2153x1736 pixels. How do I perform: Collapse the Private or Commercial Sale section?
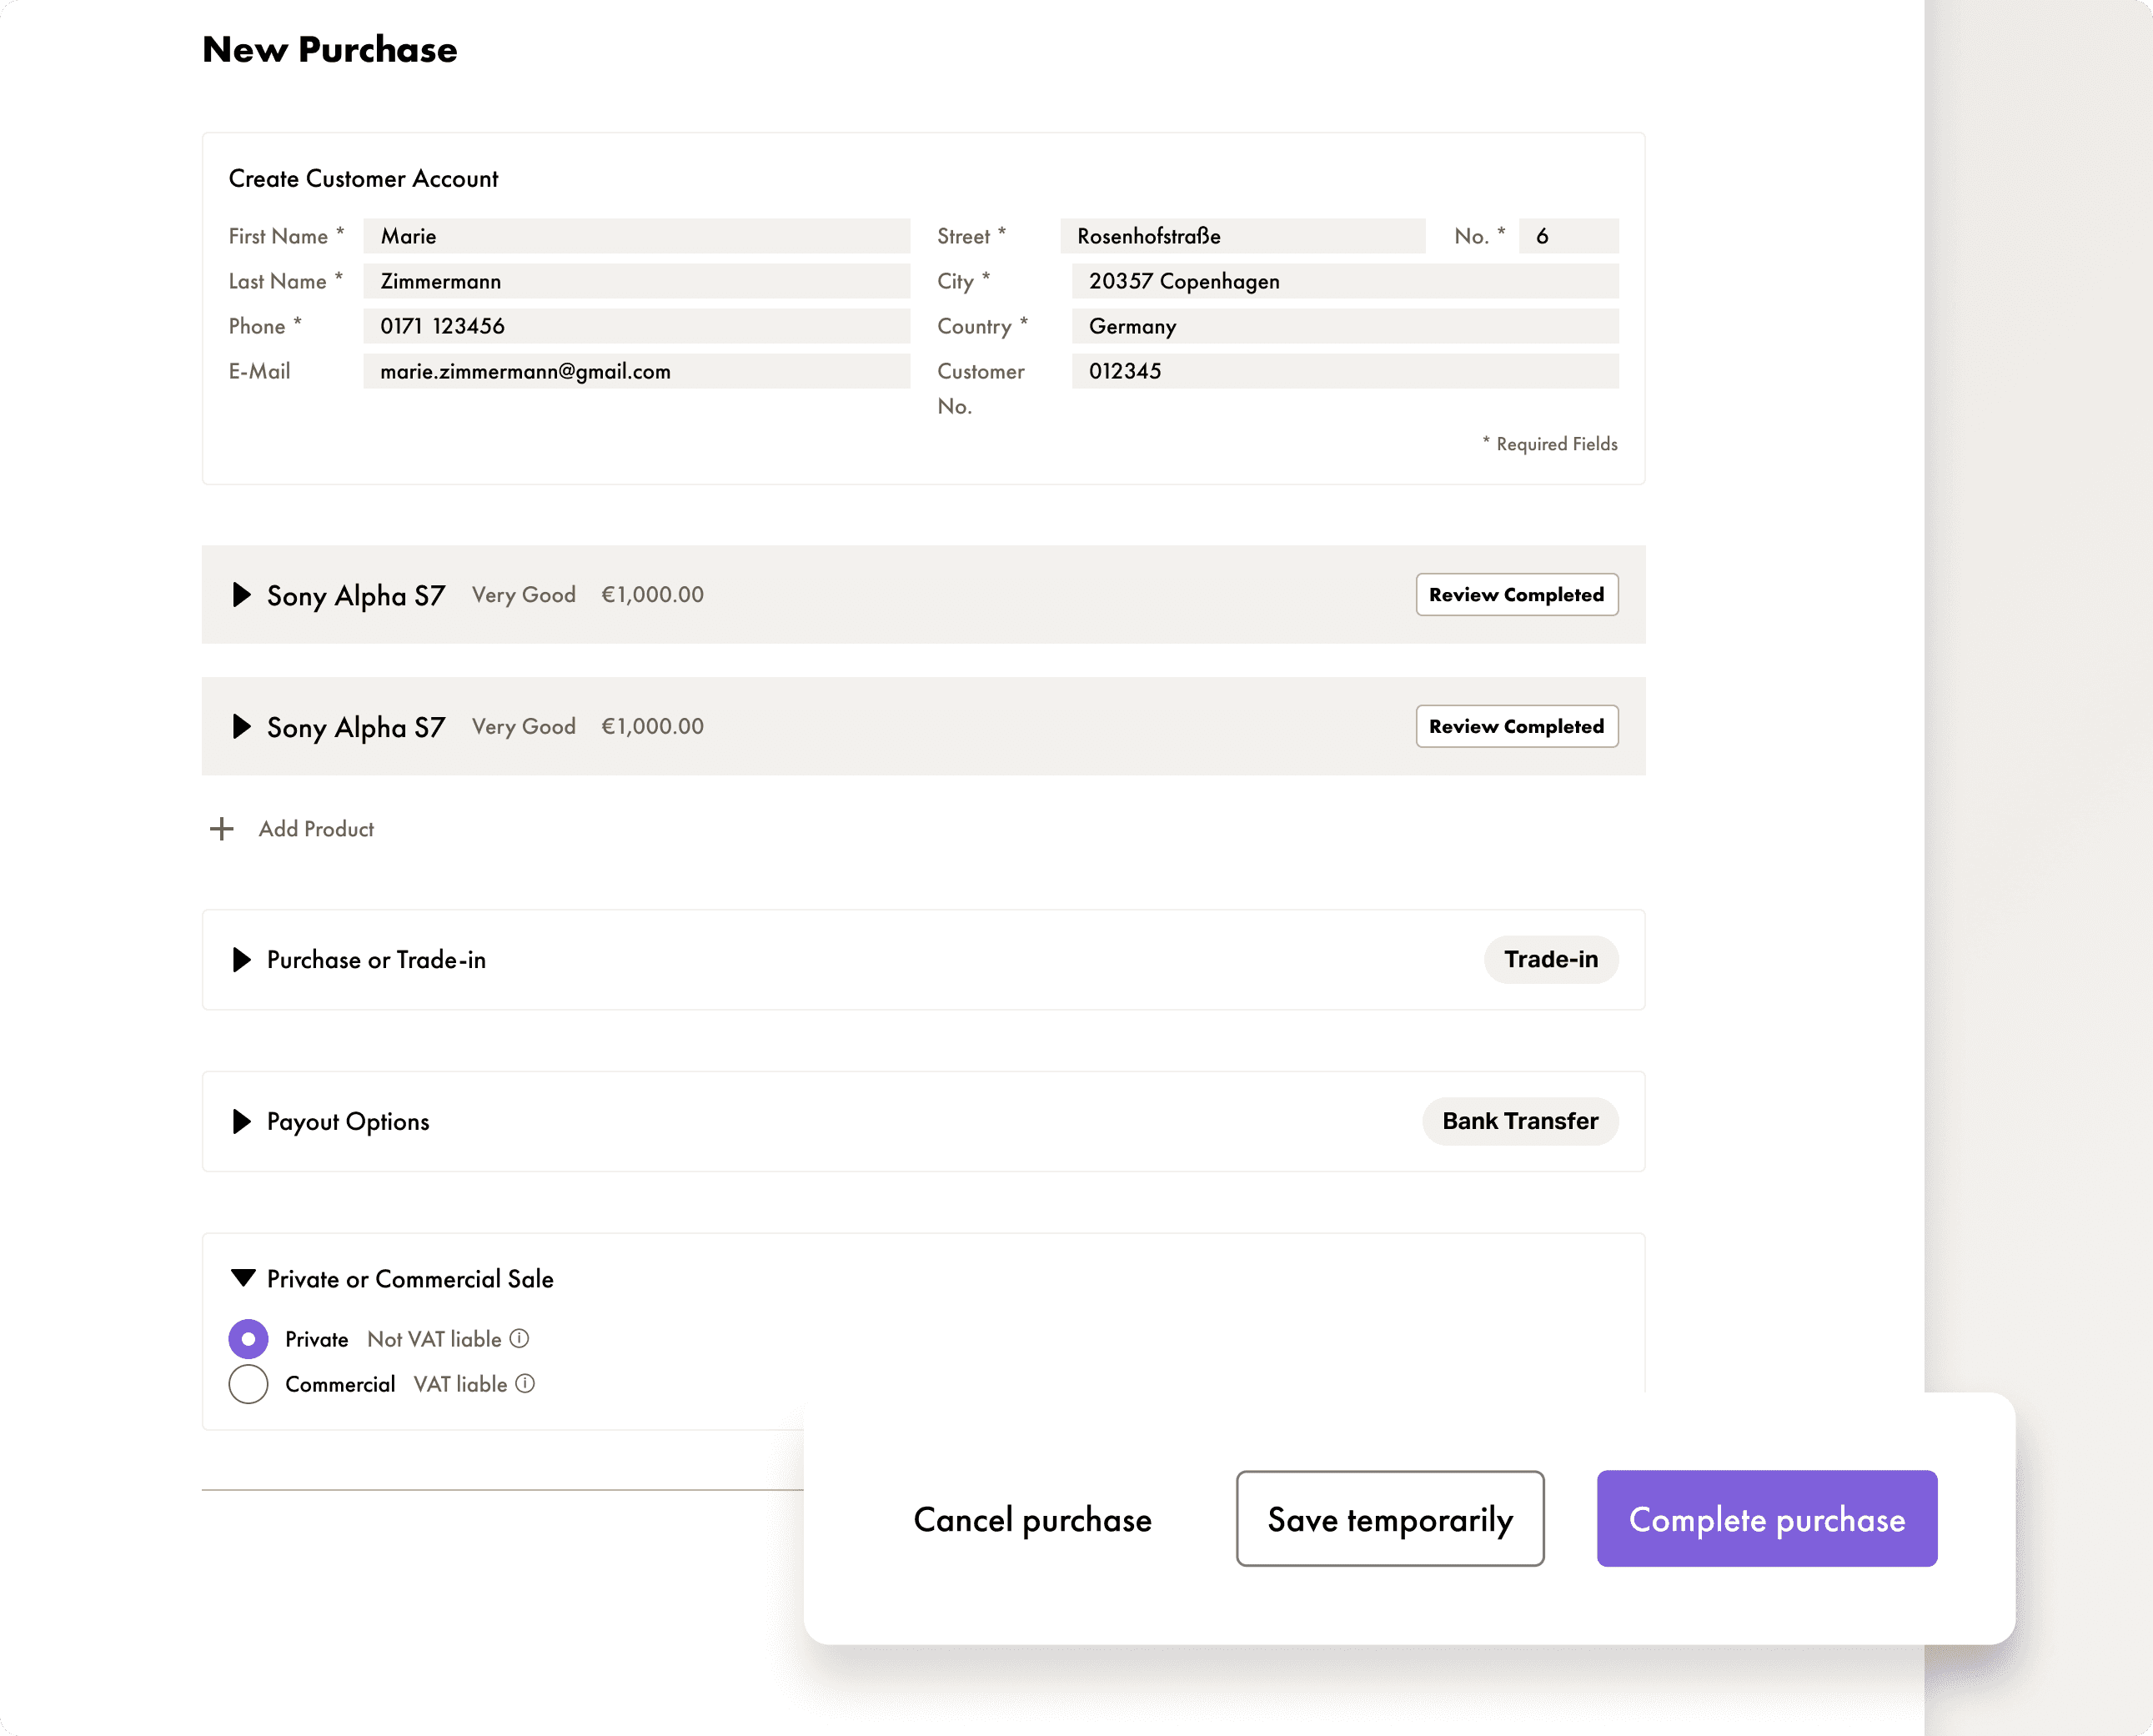pyautogui.click(x=242, y=1278)
